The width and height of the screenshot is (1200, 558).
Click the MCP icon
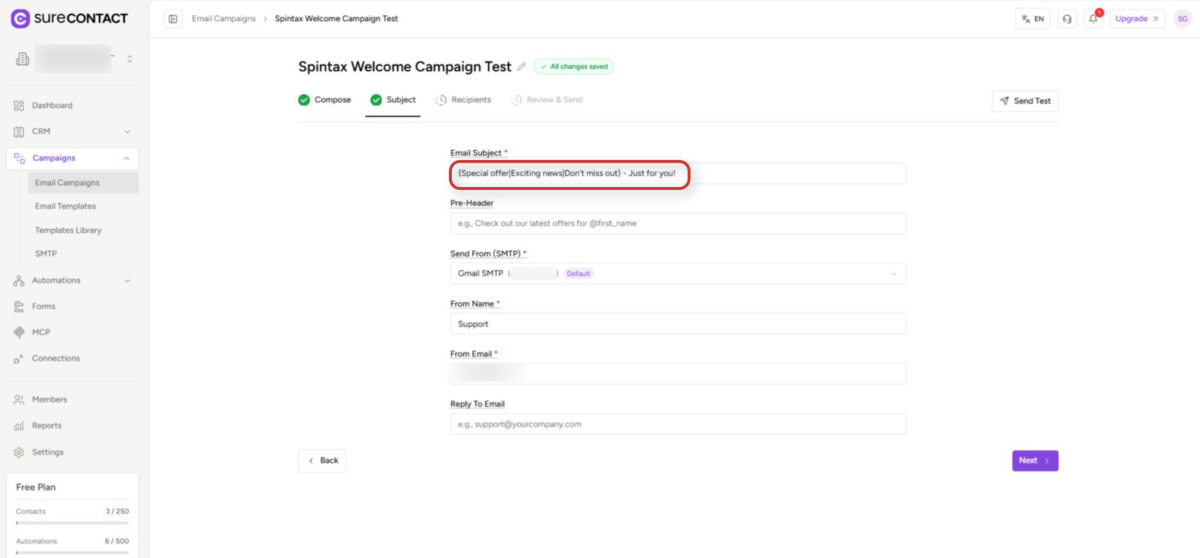(20, 332)
